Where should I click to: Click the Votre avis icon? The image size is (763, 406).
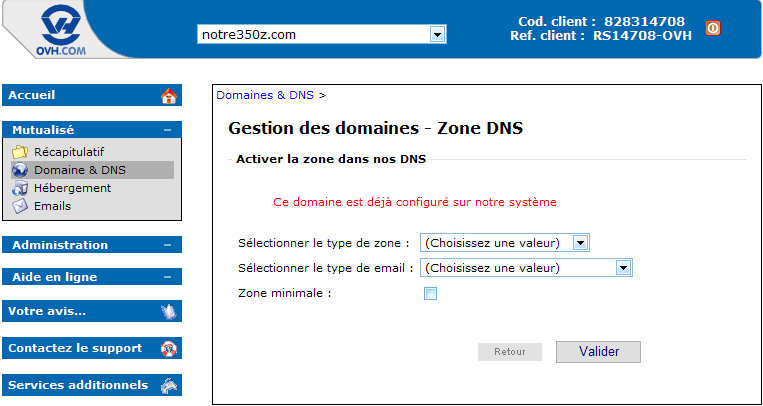click(168, 311)
